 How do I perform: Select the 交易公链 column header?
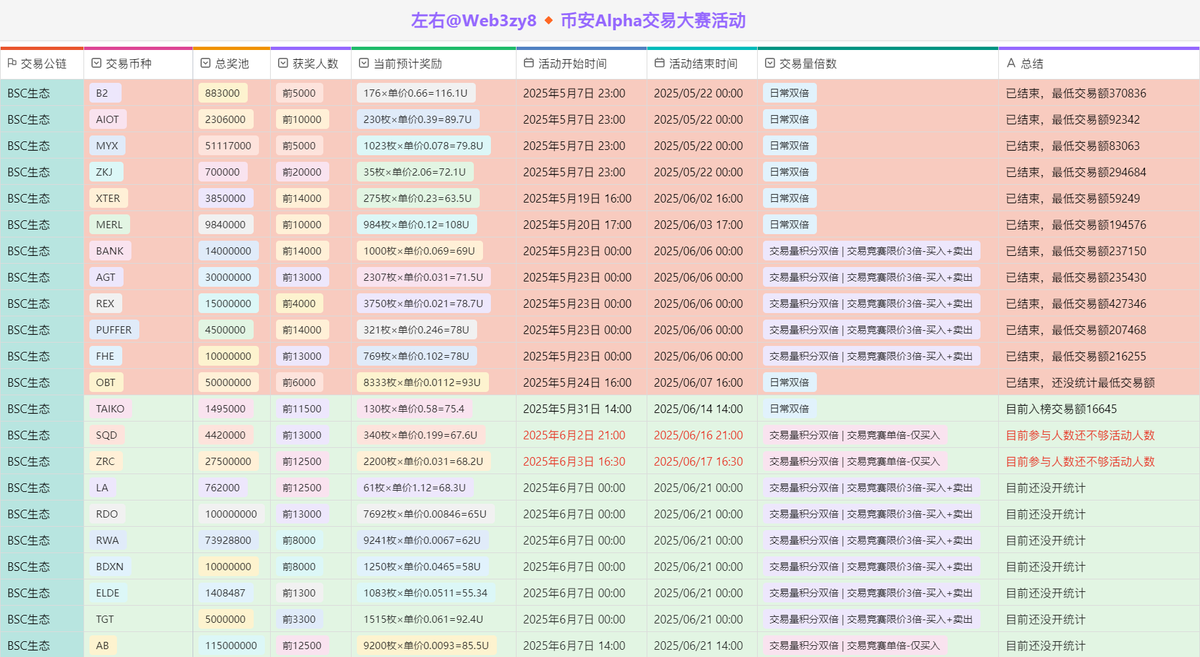(42, 63)
